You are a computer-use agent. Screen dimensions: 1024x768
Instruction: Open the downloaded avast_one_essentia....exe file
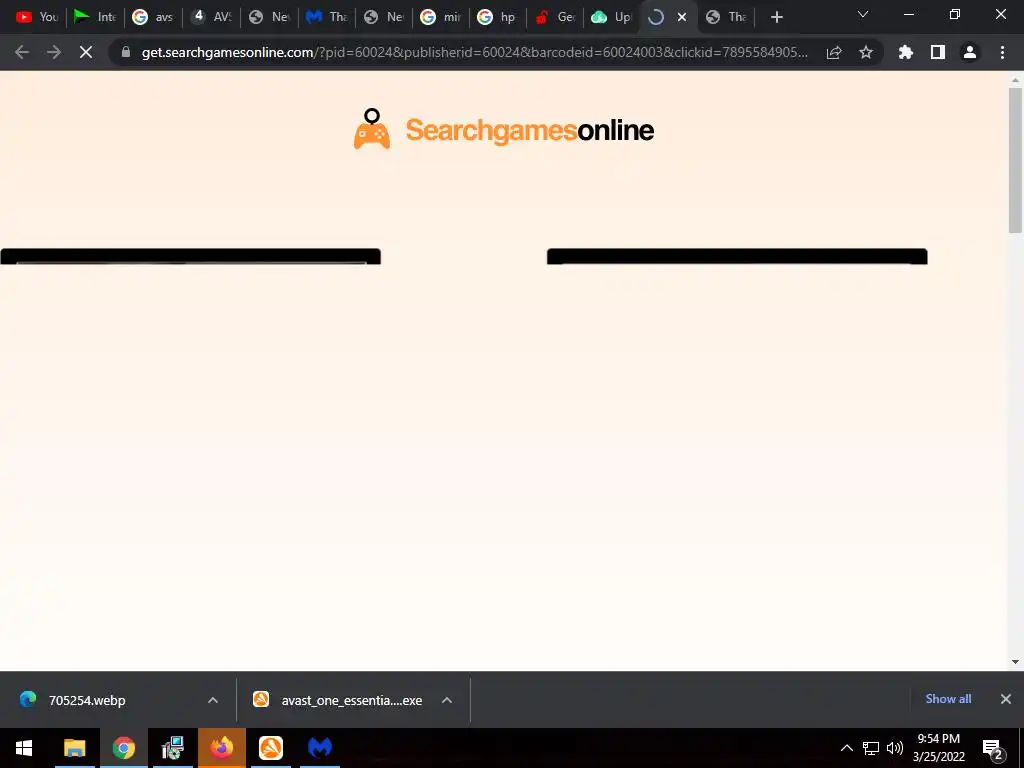338,700
